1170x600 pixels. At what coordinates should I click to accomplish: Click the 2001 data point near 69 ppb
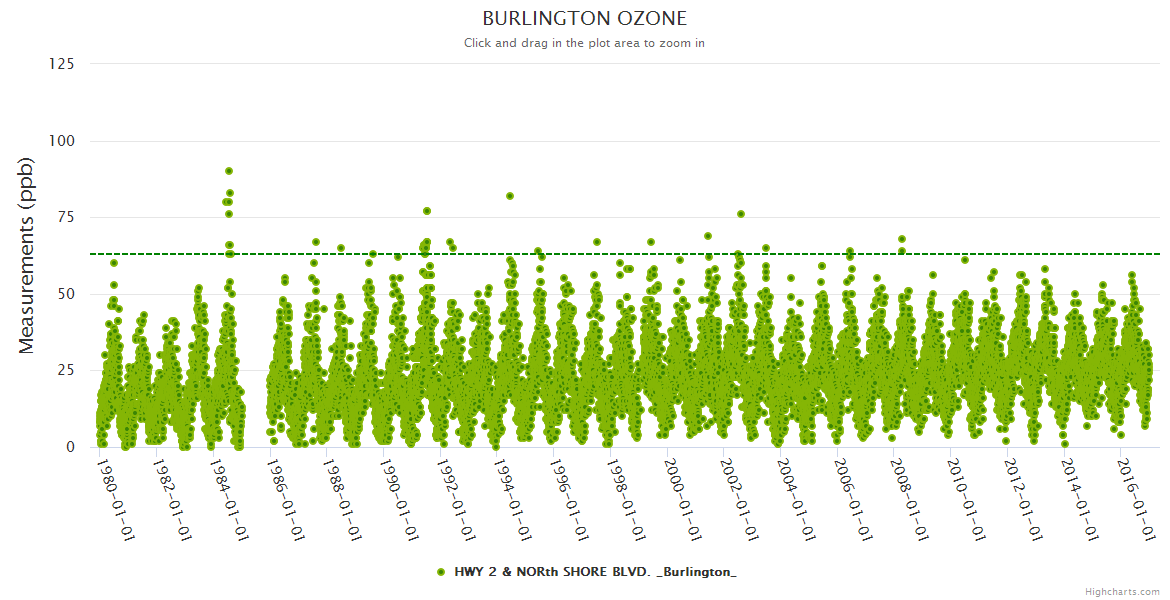tap(708, 236)
